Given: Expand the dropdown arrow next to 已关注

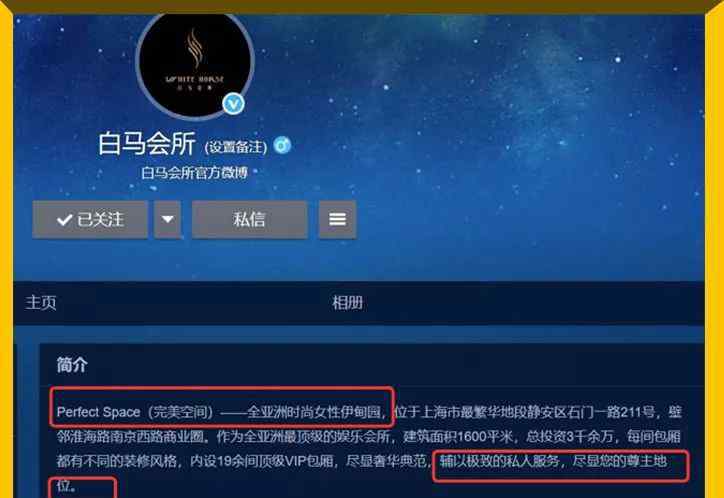Looking at the screenshot, I should pos(168,219).
